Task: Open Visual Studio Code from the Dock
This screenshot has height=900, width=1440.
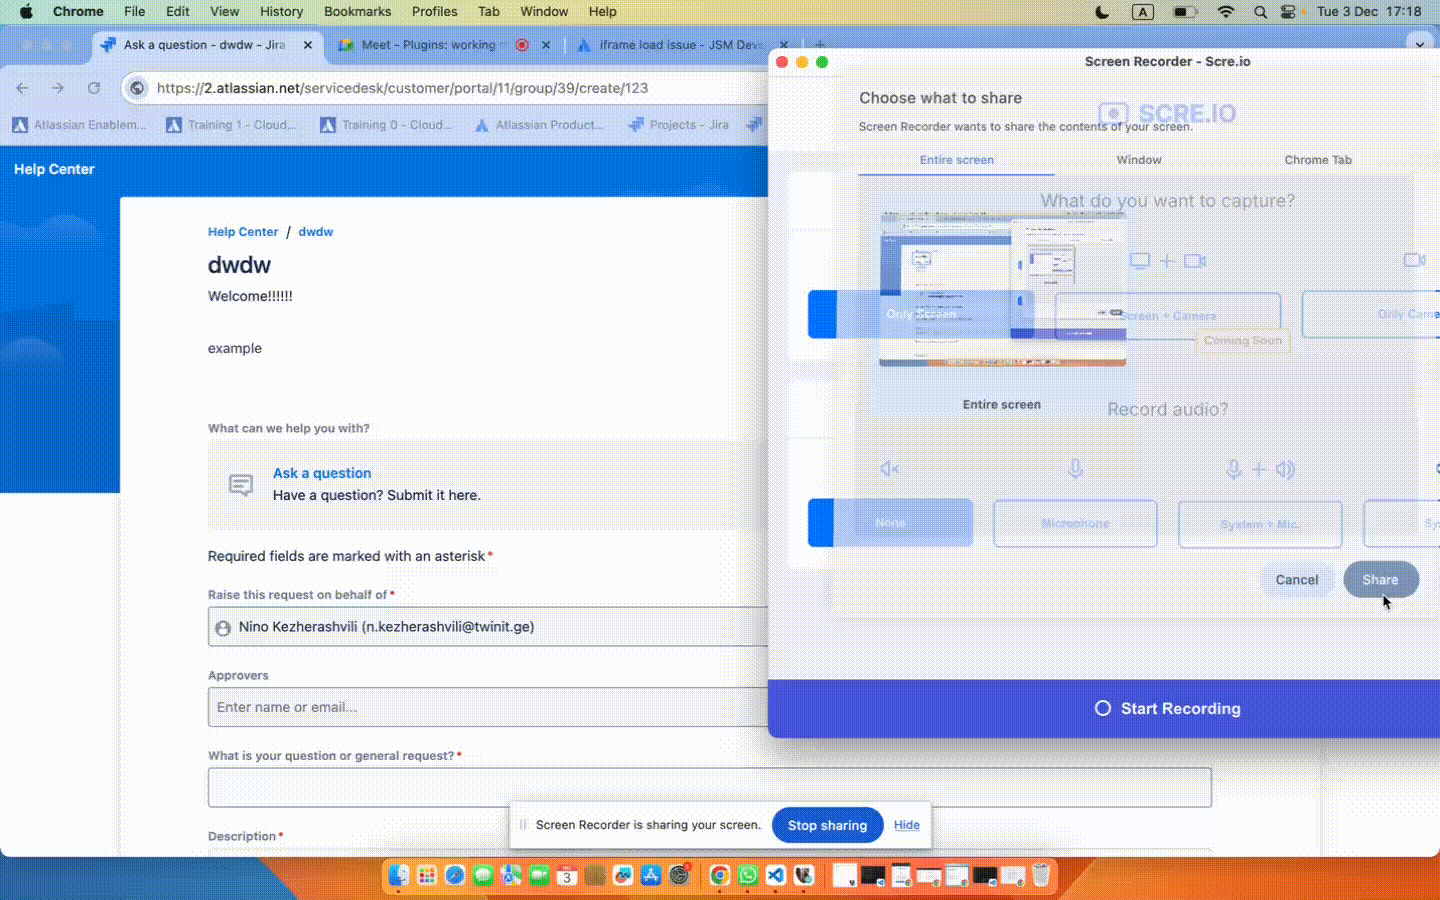Action: (x=775, y=876)
